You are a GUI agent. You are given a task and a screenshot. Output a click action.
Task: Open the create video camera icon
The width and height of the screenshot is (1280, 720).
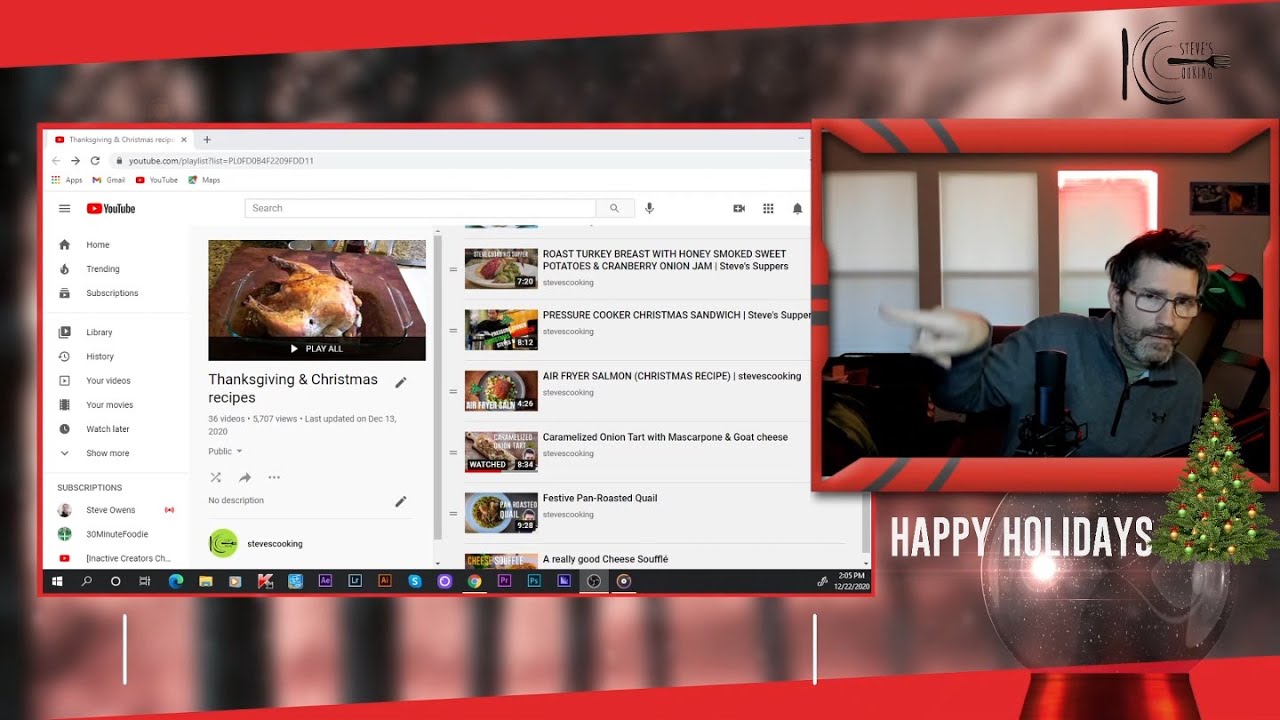tap(739, 208)
